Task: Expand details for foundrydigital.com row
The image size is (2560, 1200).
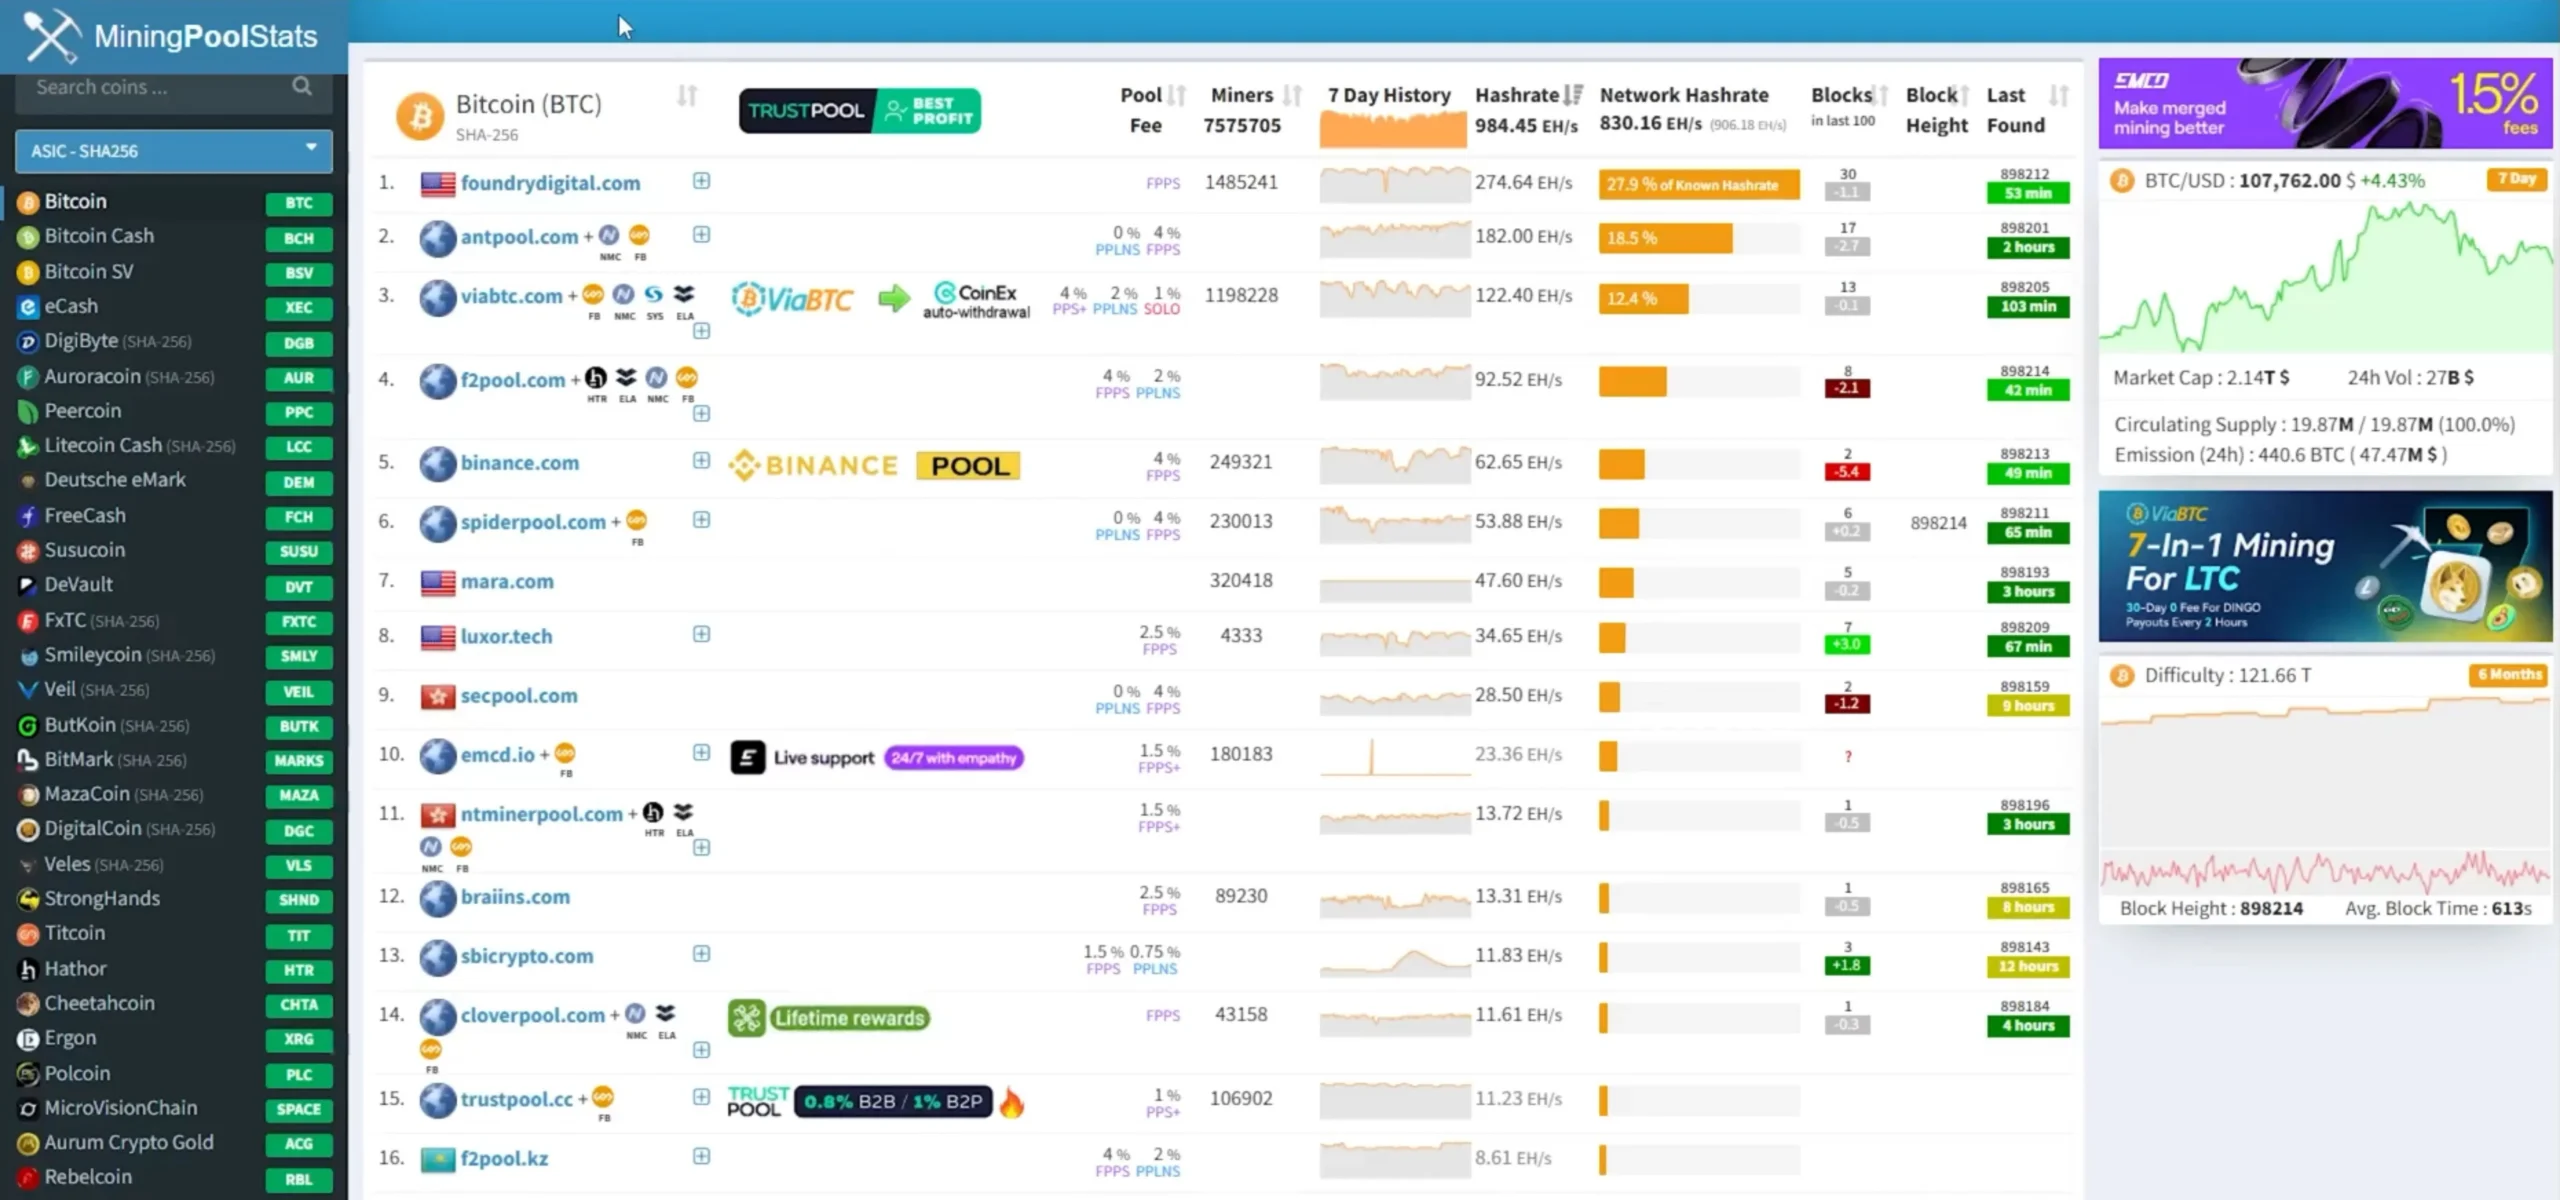Action: [x=702, y=181]
